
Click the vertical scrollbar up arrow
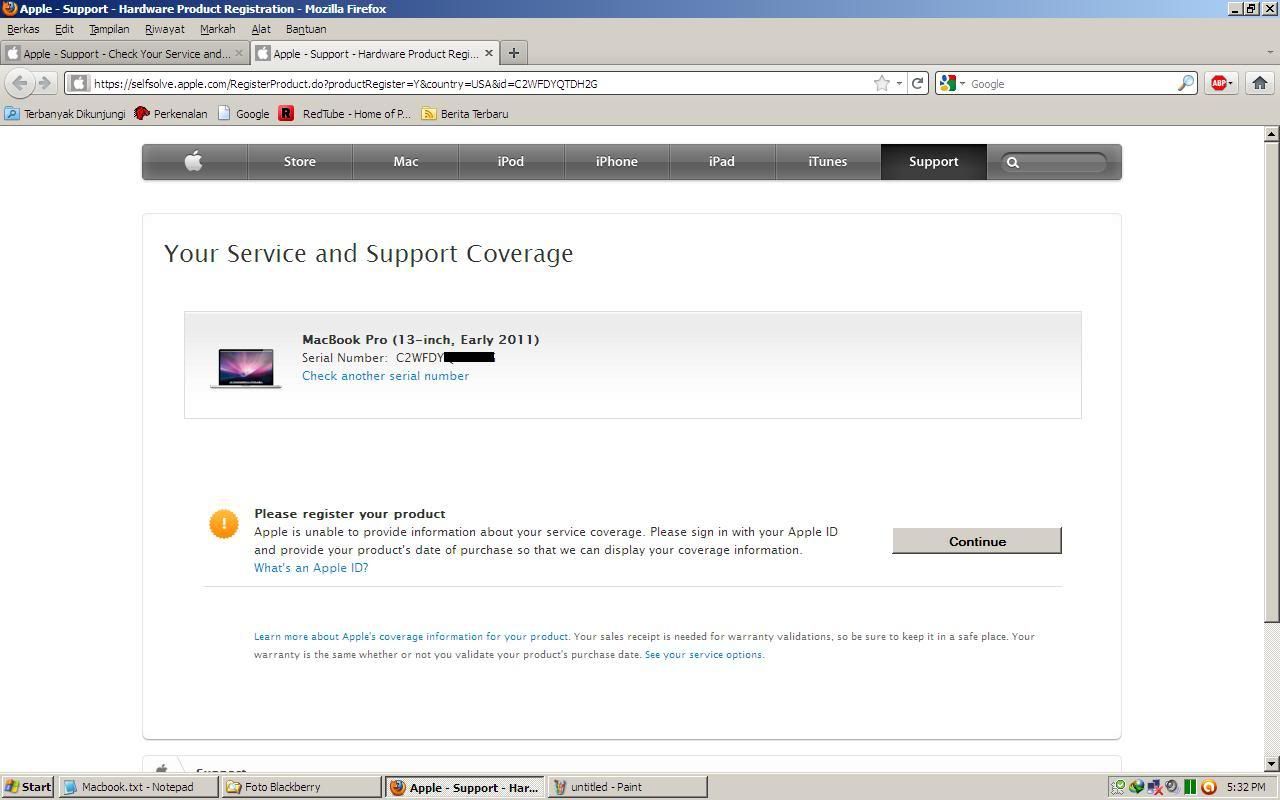[1272, 134]
